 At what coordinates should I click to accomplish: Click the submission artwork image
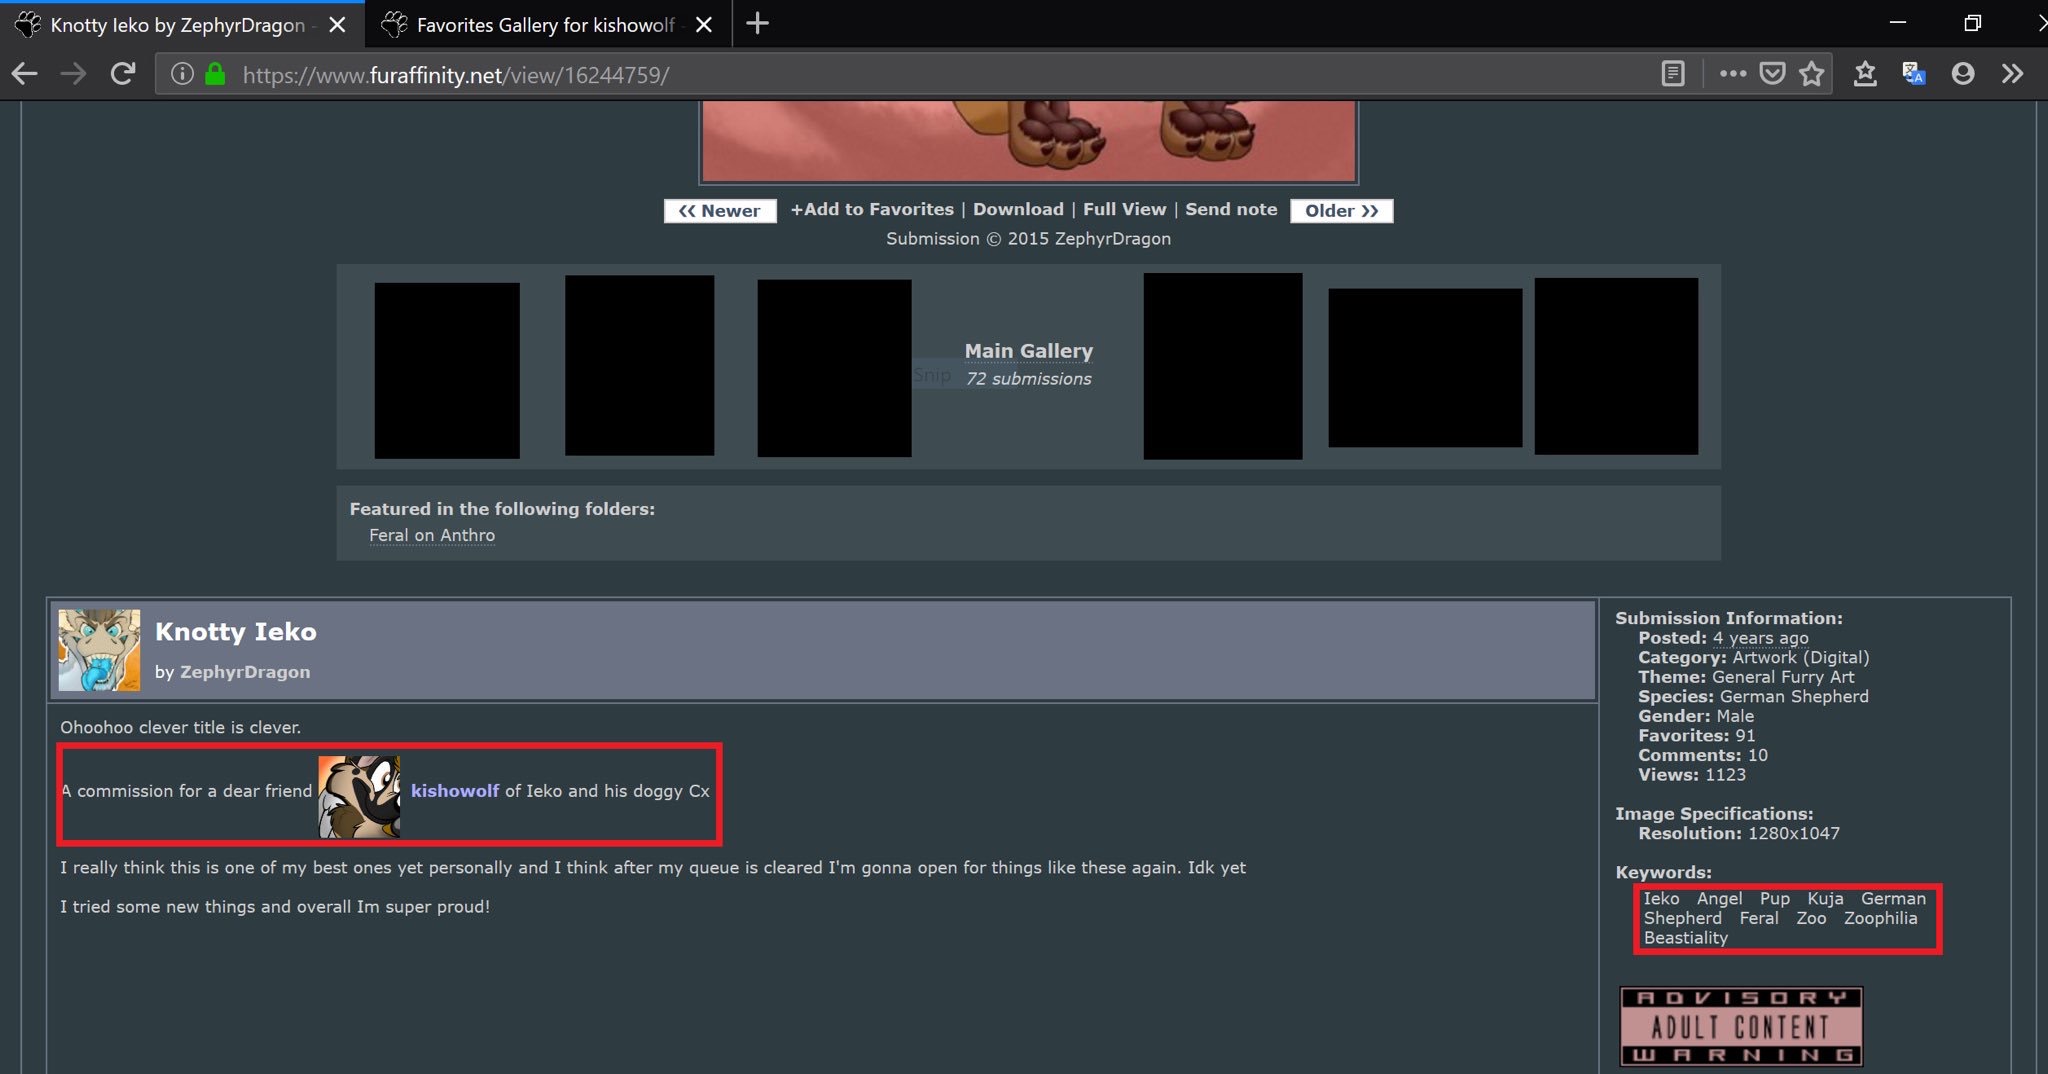(x=1028, y=140)
